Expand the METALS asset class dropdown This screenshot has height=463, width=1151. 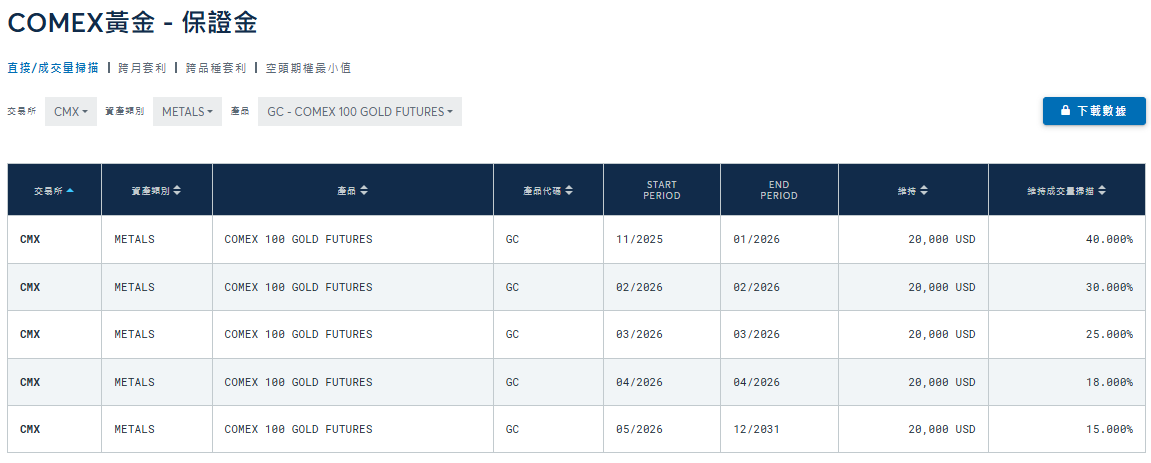[187, 112]
